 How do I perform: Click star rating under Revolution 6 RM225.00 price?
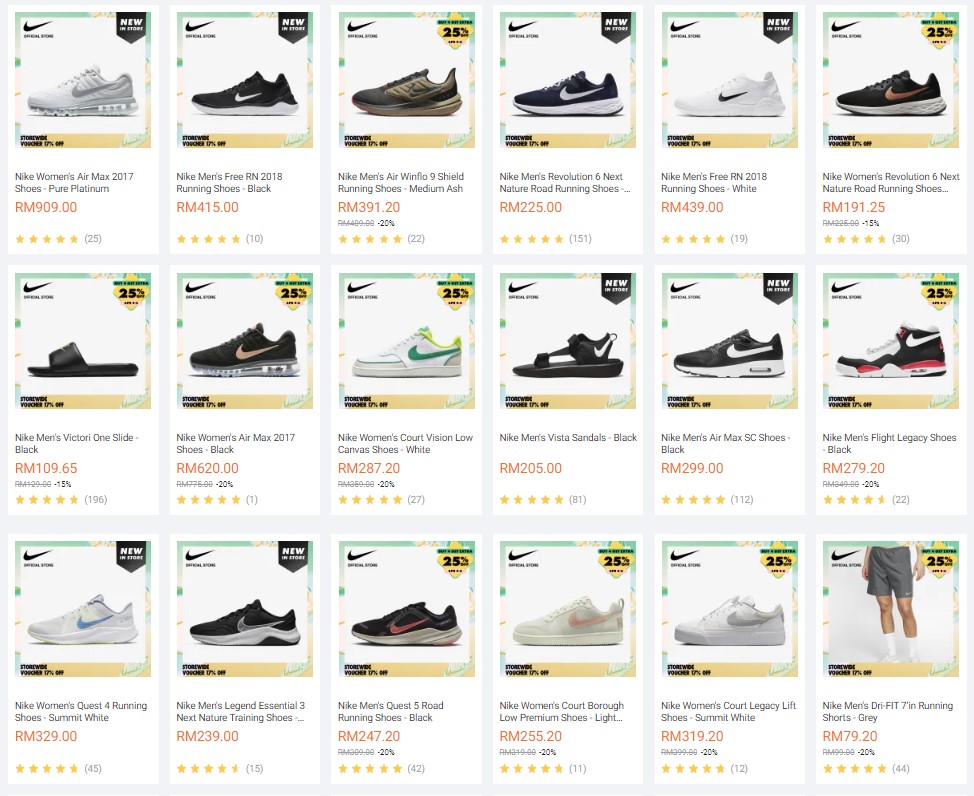click(x=531, y=239)
